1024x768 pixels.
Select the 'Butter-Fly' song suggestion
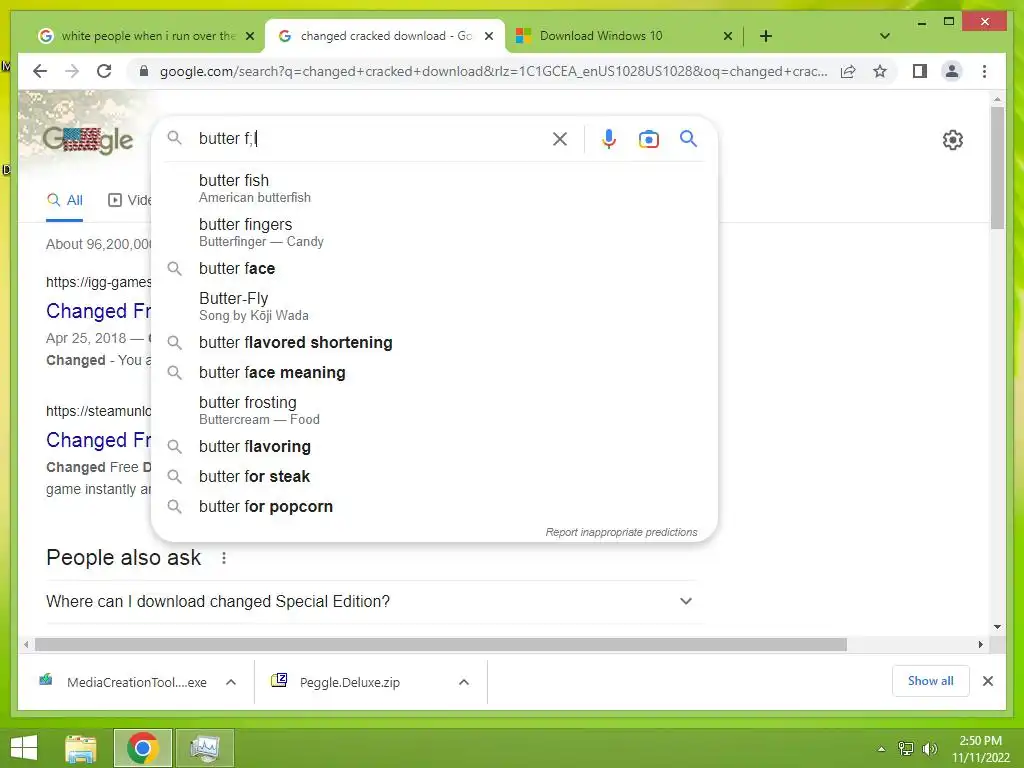[434, 306]
